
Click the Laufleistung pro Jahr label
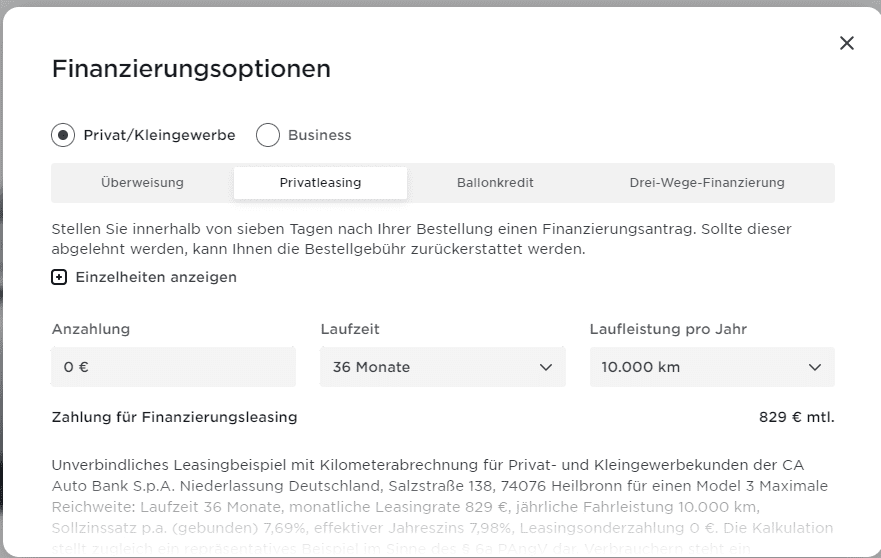[x=668, y=329]
